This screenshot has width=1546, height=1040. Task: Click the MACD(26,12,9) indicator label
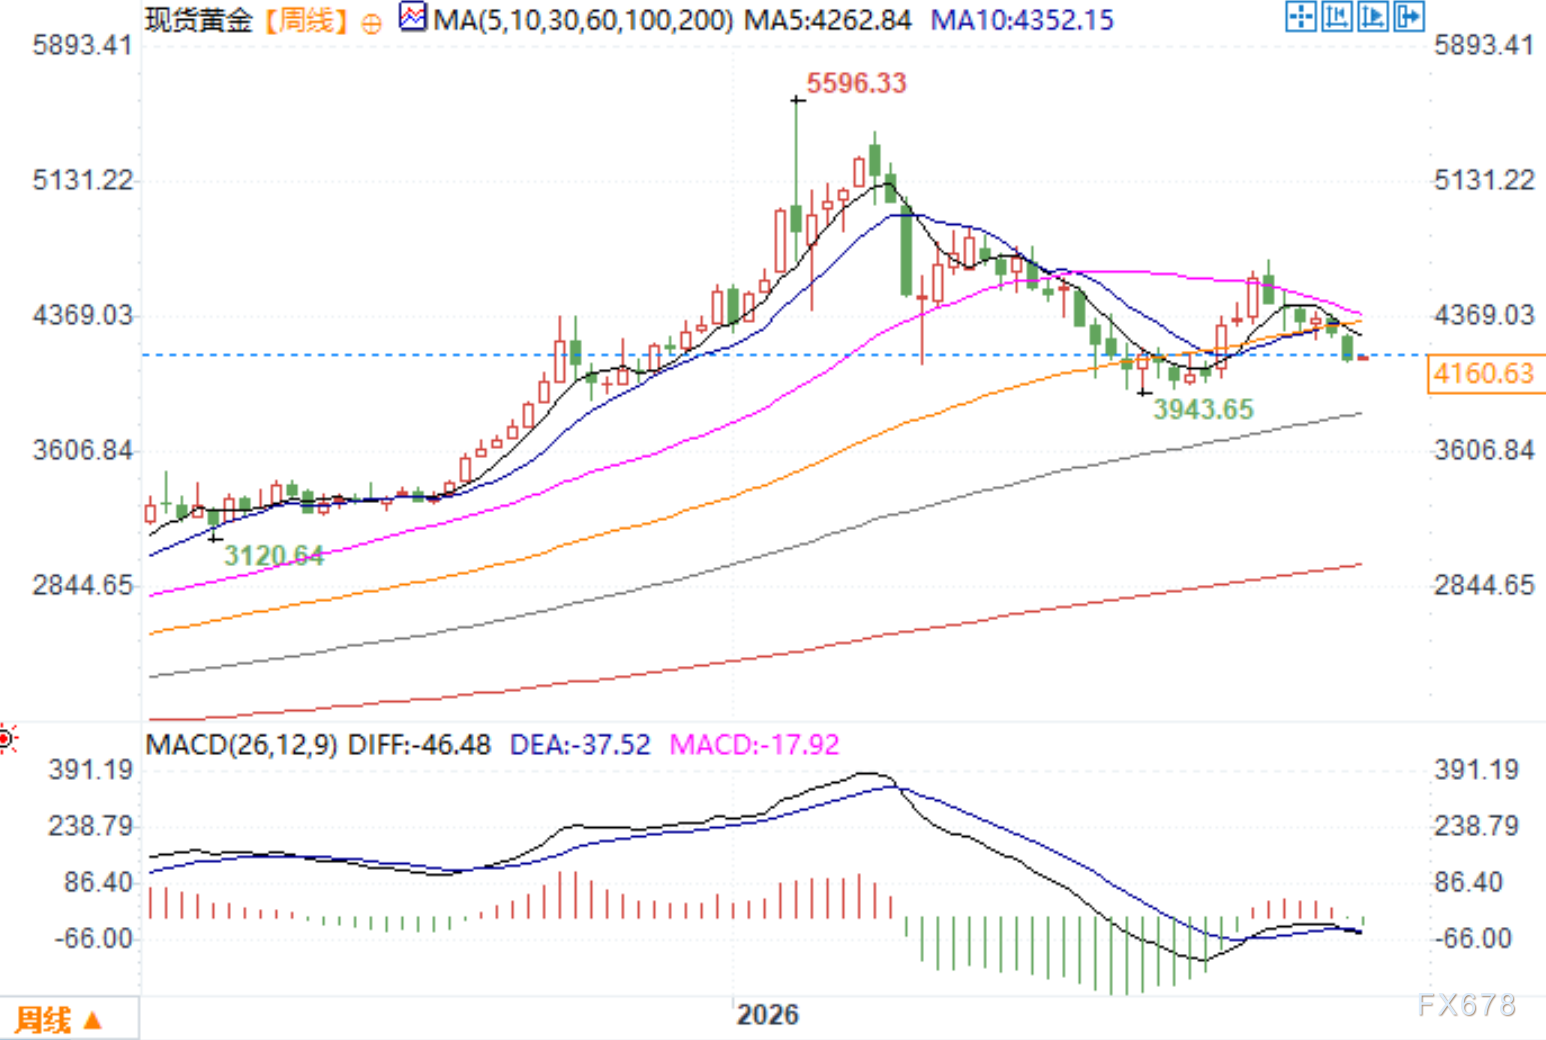tap(241, 745)
